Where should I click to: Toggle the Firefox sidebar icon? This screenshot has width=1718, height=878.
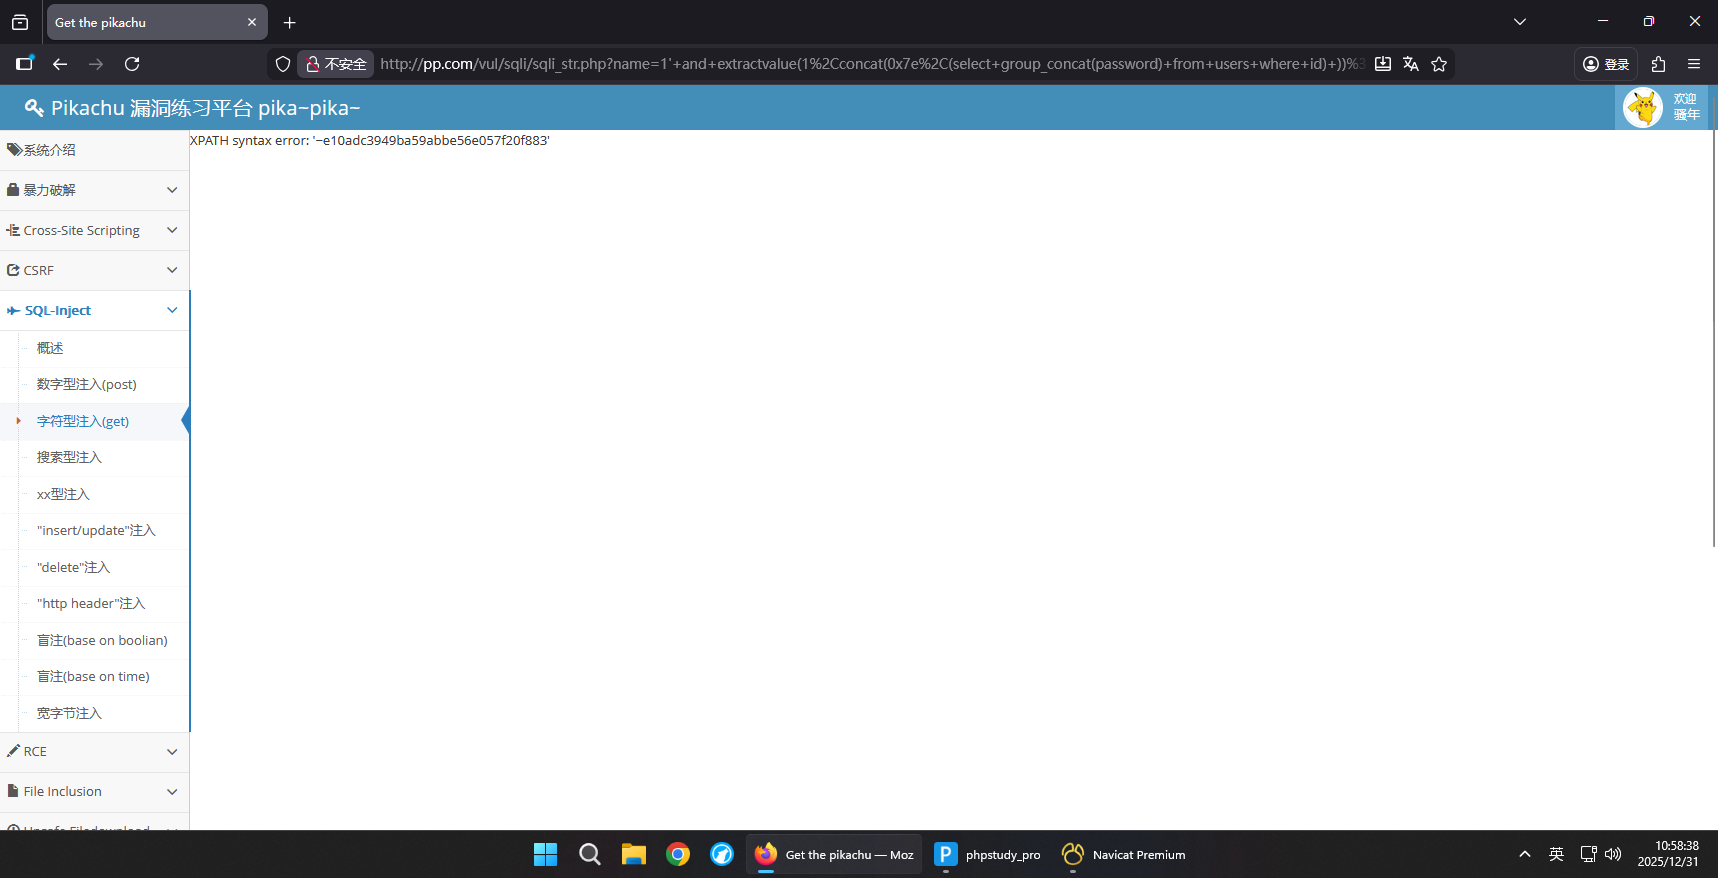point(25,63)
